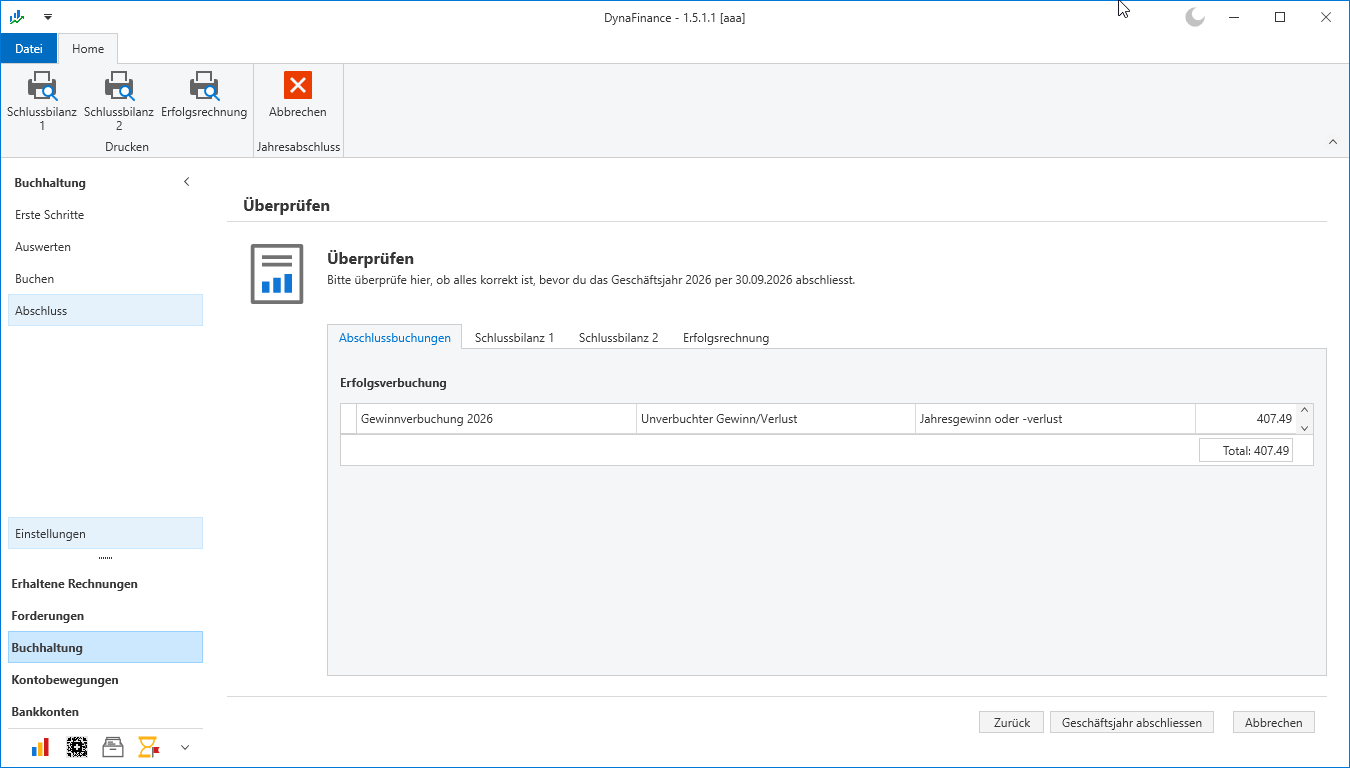This screenshot has width=1350, height=768.
Task: Open the Kontobewegungen module
Action: [x=105, y=680]
